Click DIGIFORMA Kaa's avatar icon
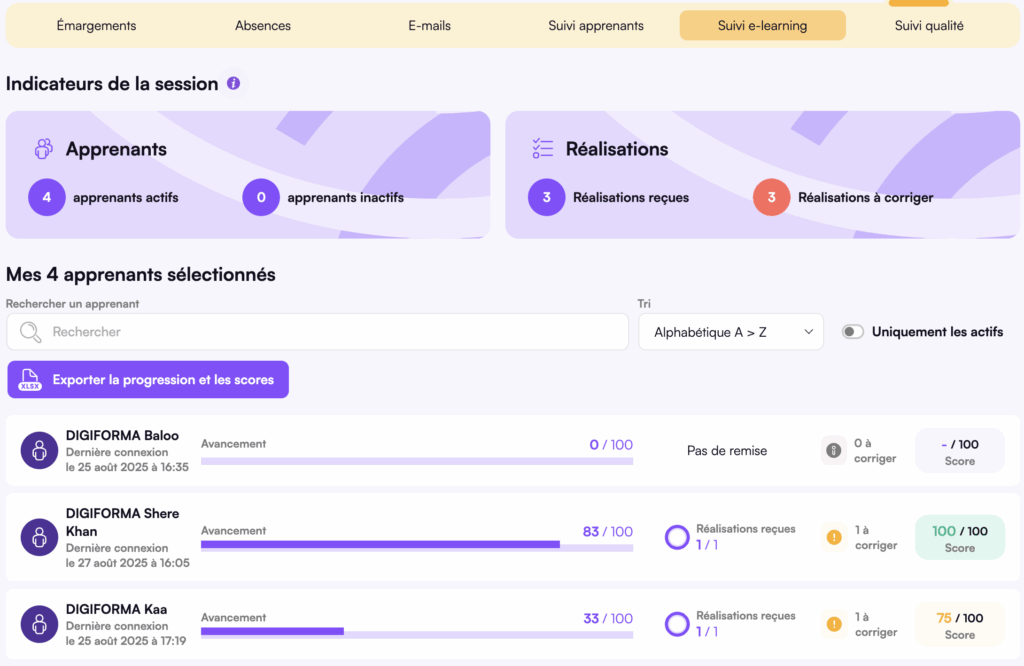1024x666 pixels. tap(40, 624)
